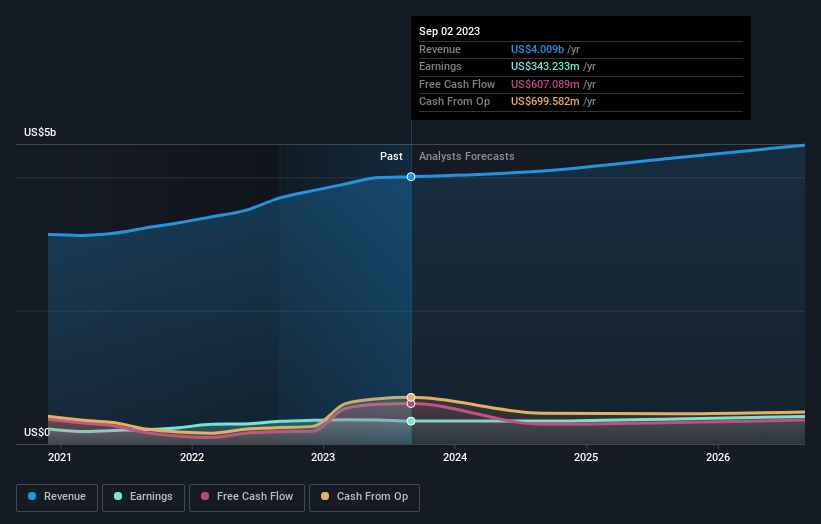The height and width of the screenshot is (524, 821).
Task: Click the US$699.582m cash from op value
Action: coord(545,102)
